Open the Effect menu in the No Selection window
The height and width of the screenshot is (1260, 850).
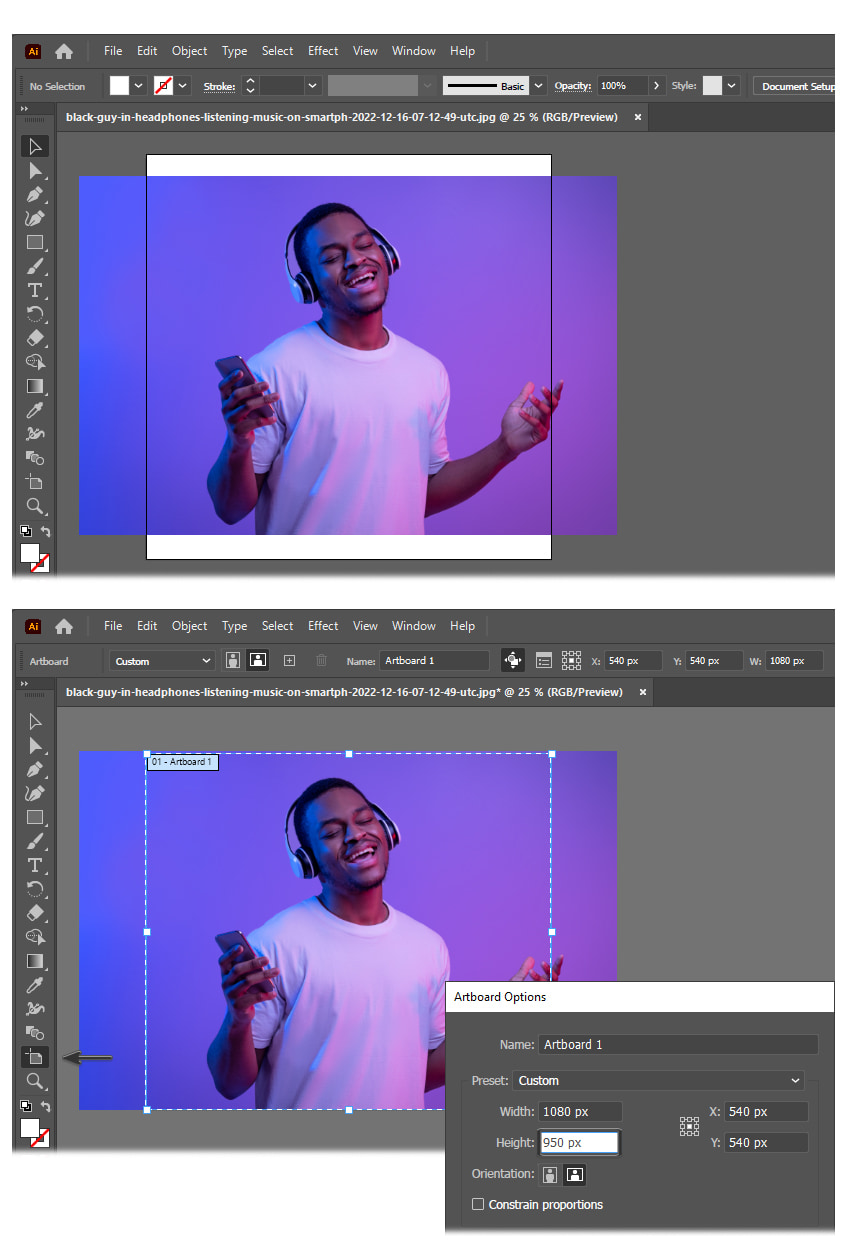[x=323, y=51]
